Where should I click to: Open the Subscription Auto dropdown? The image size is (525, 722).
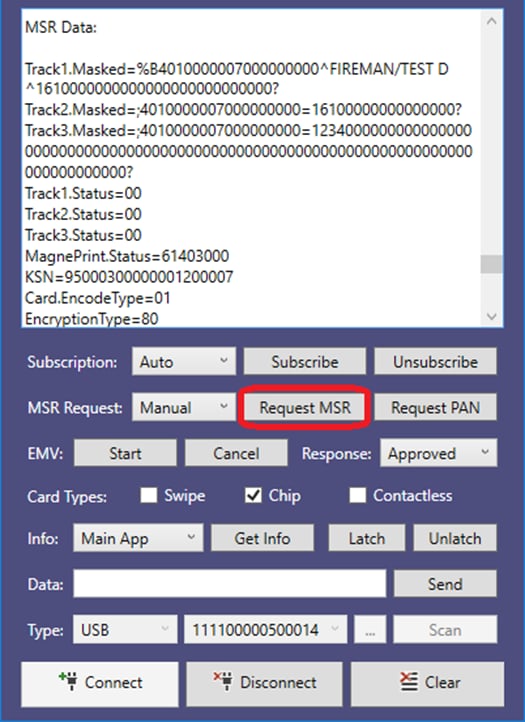click(x=184, y=361)
